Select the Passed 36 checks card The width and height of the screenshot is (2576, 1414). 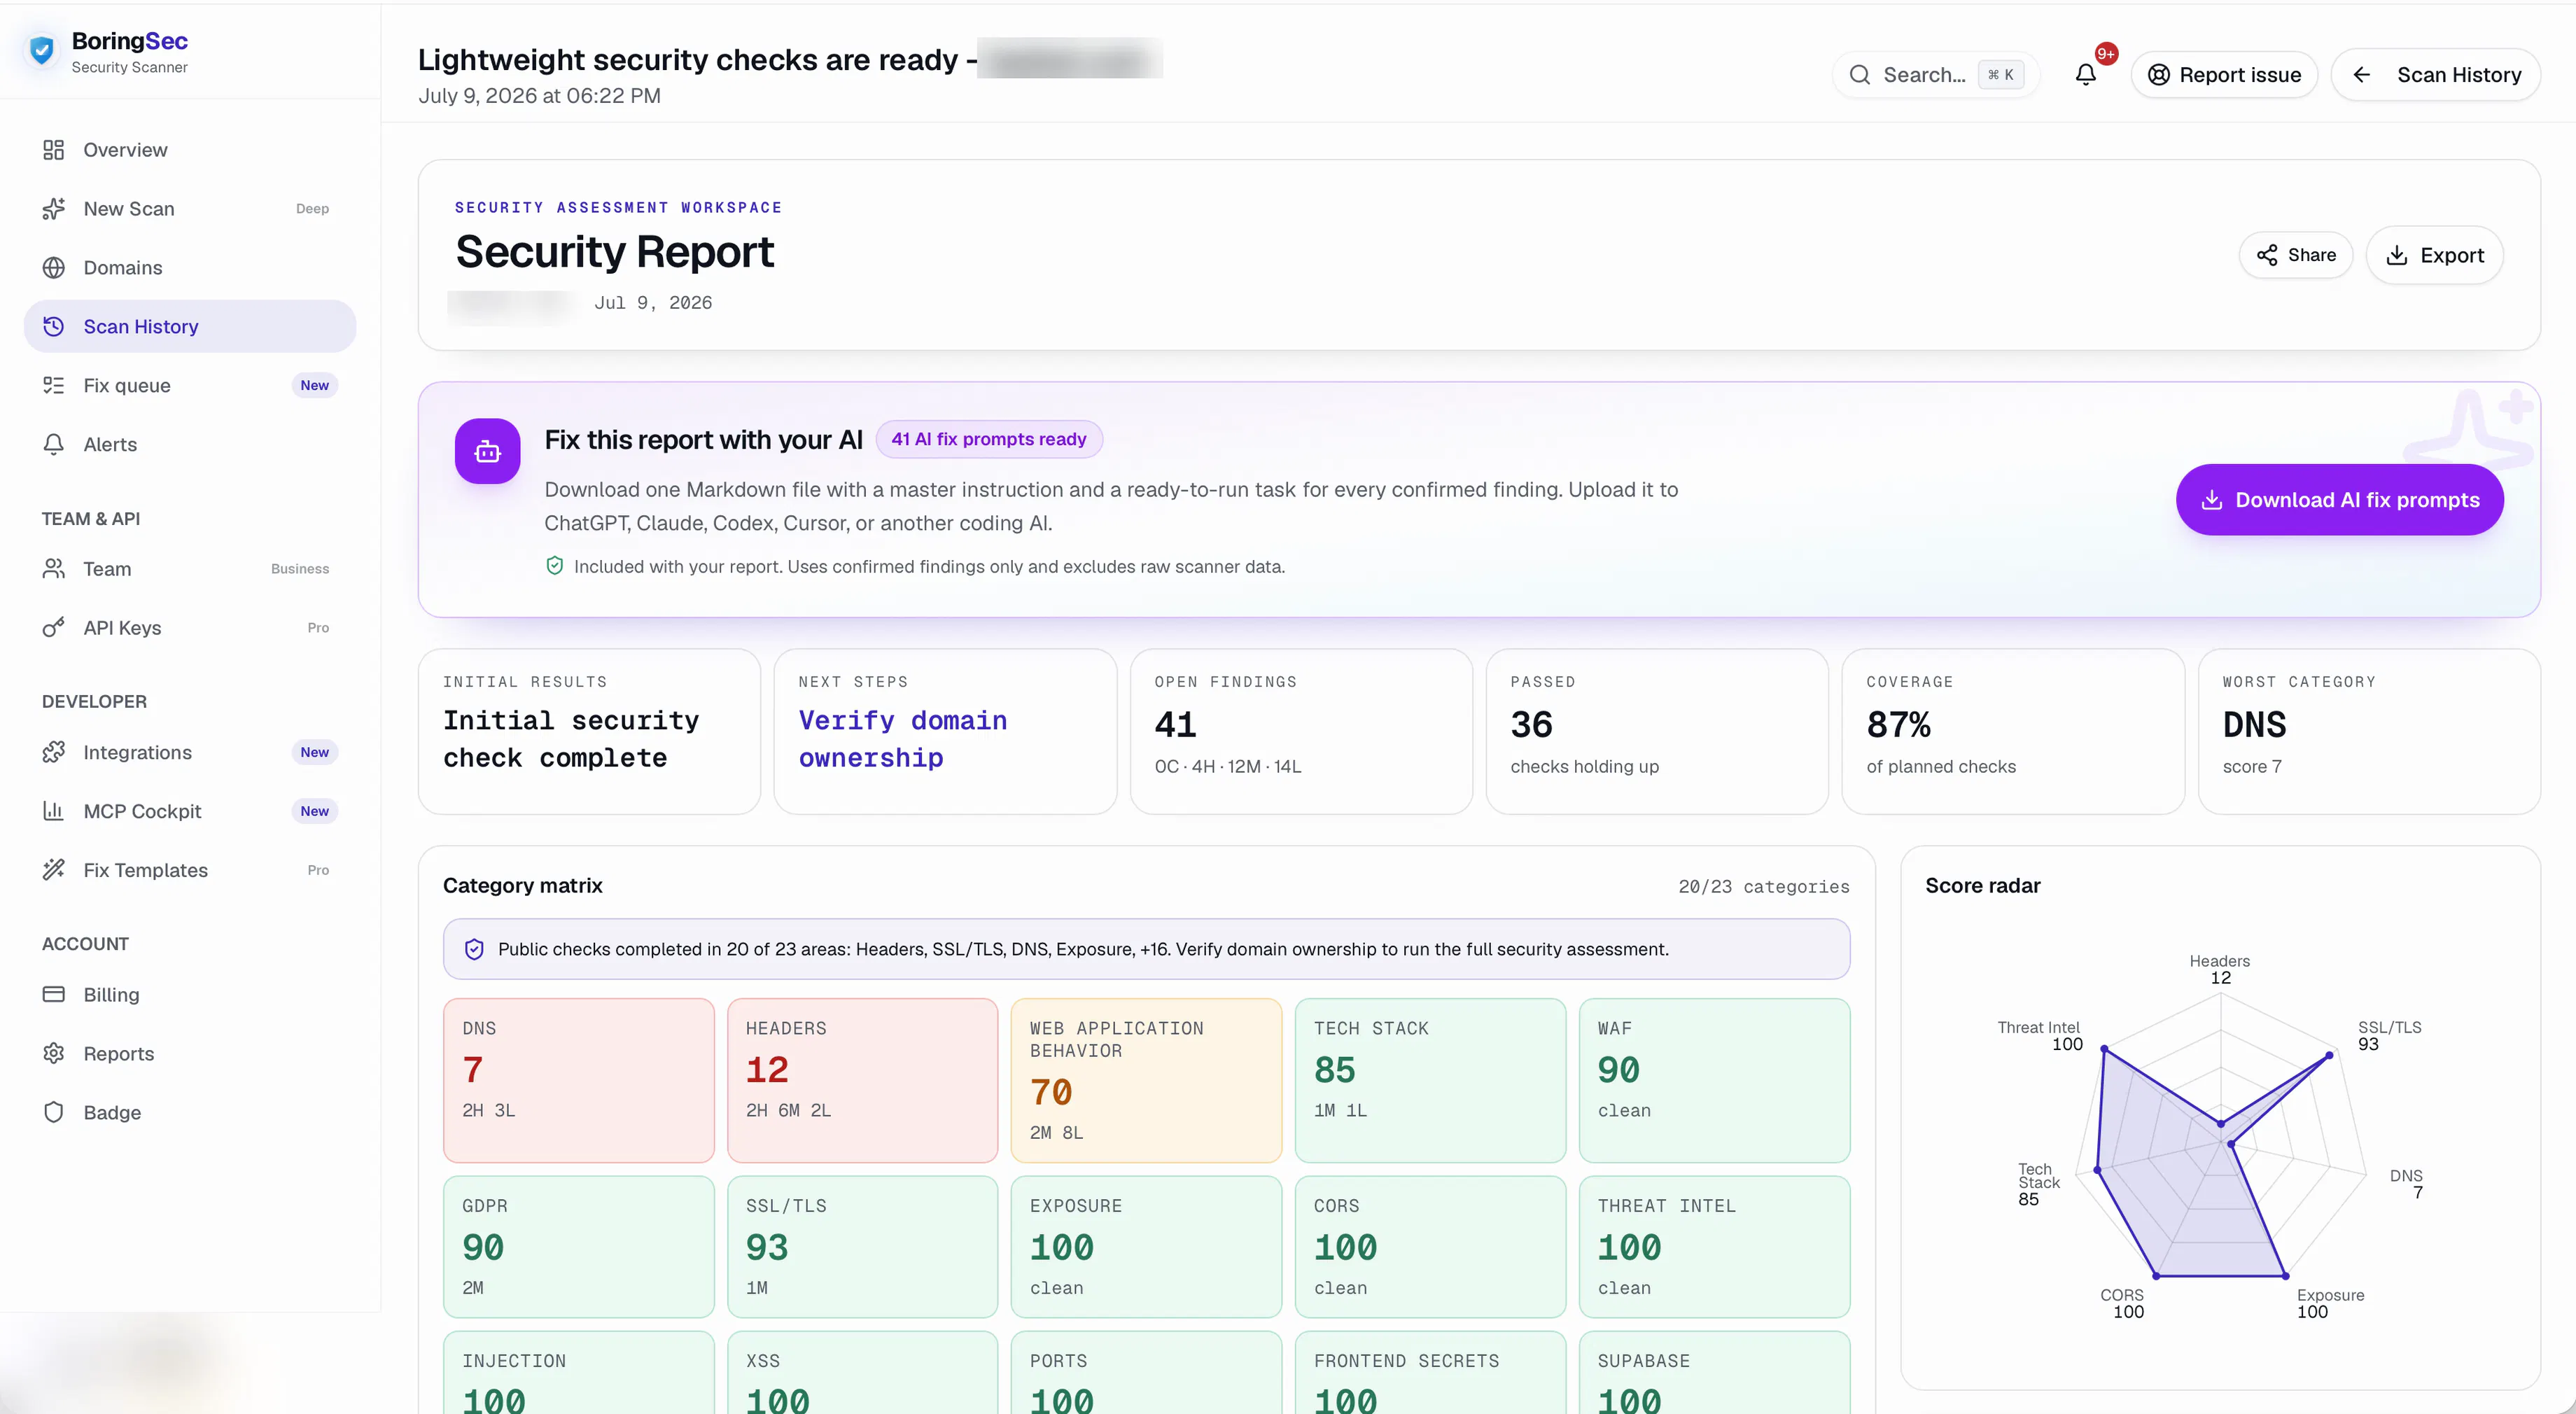point(1657,732)
